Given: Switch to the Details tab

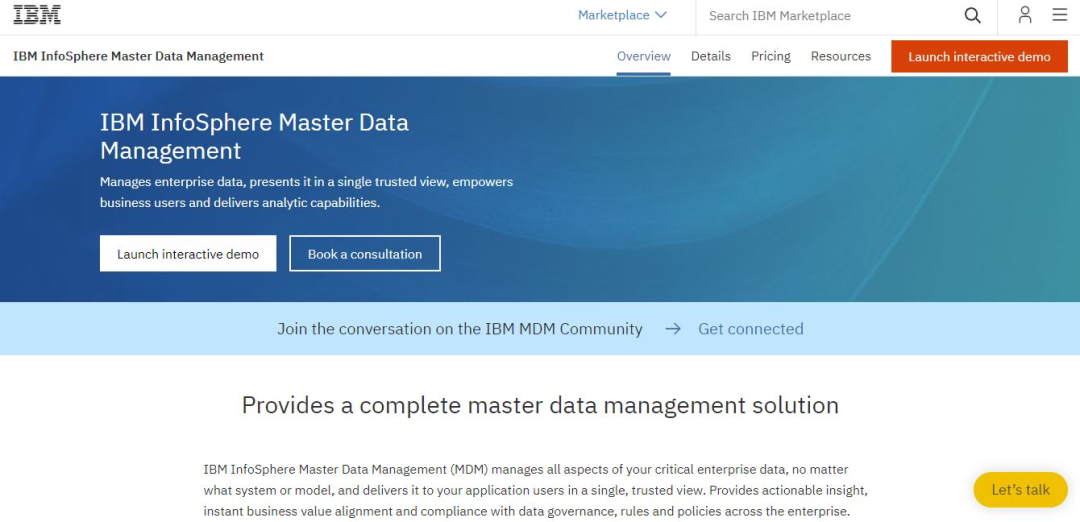Looking at the screenshot, I should tap(711, 56).
